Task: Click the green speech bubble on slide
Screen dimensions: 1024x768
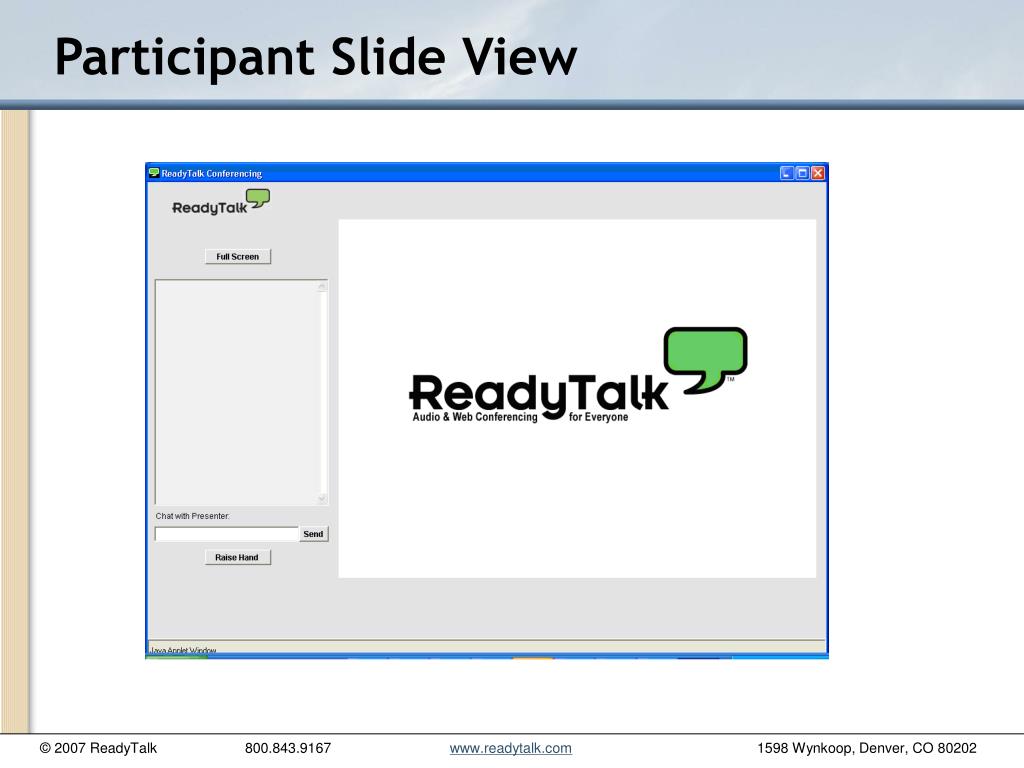Action: [706, 360]
